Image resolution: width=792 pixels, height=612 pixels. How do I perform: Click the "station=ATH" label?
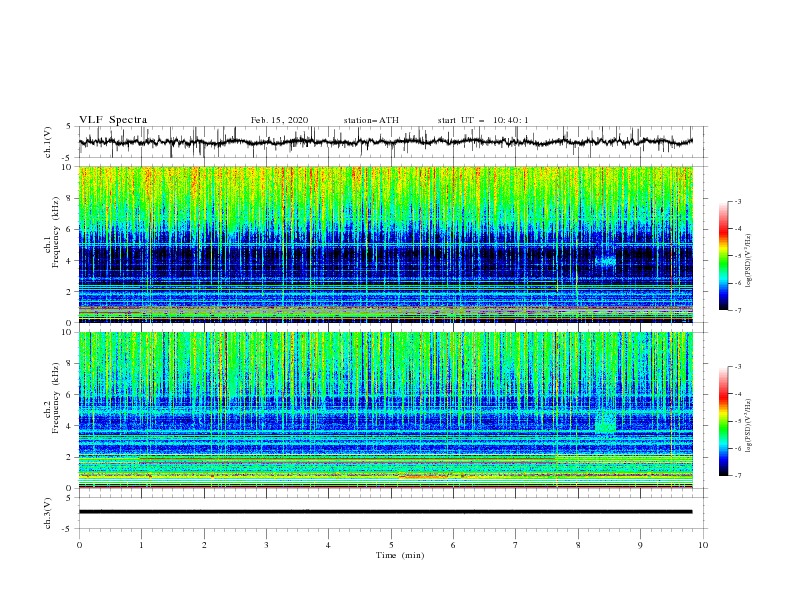[x=371, y=120]
